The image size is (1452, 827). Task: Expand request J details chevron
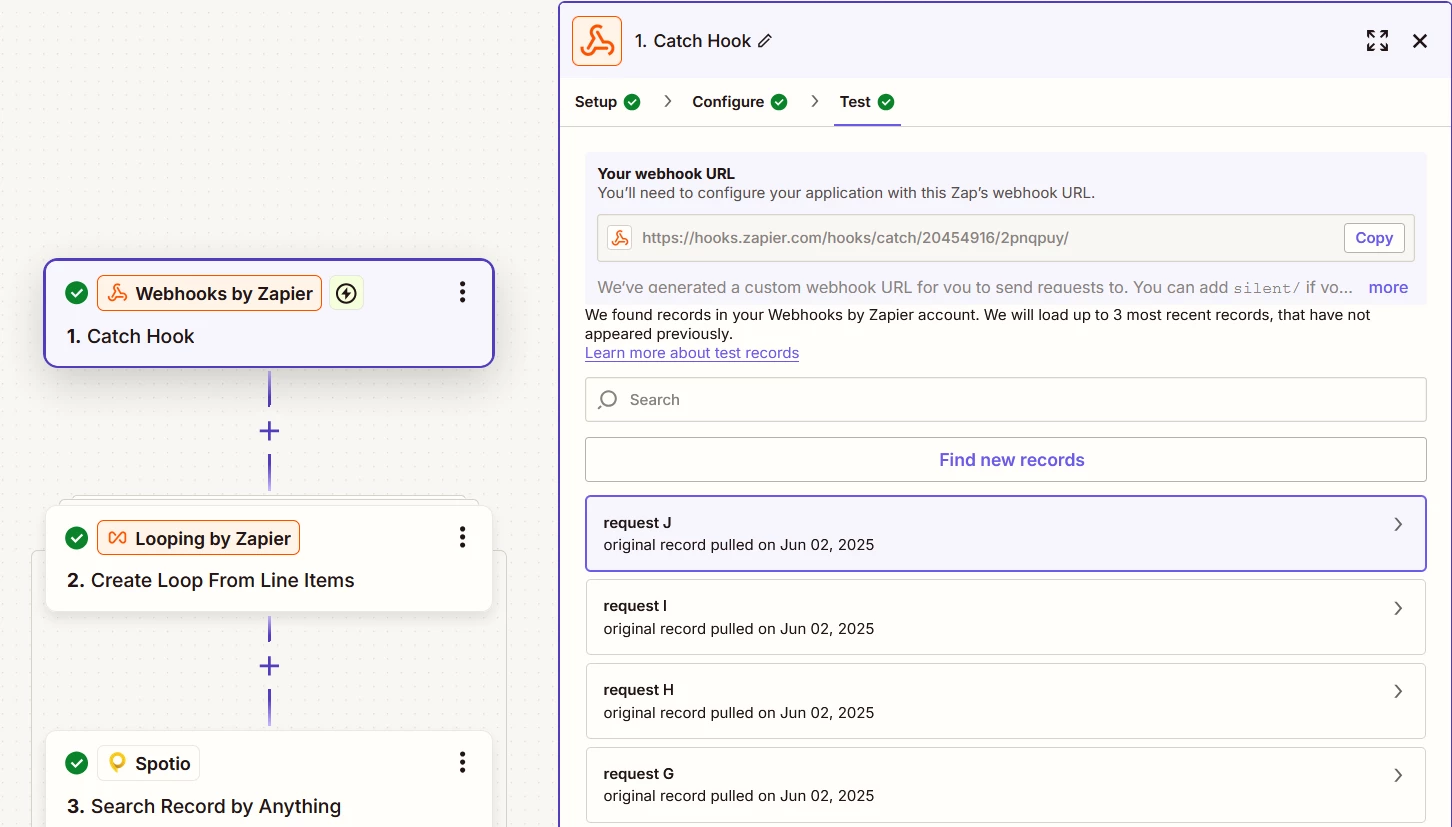1399,524
